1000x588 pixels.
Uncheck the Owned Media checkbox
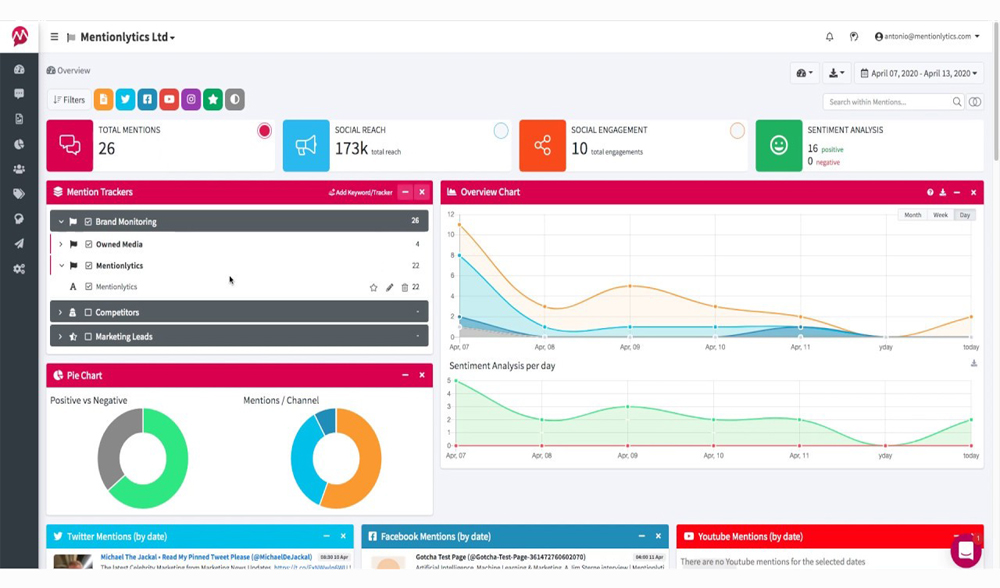click(x=89, y=244)
